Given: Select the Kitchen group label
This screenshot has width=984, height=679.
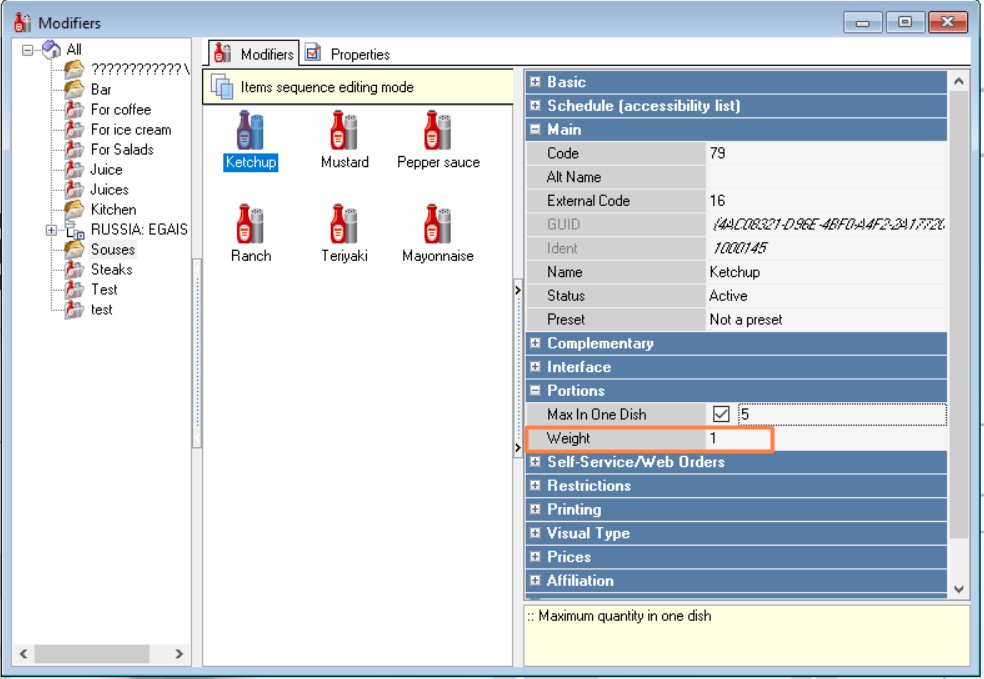Looking at the screenshot, I should tap(114, 210).
